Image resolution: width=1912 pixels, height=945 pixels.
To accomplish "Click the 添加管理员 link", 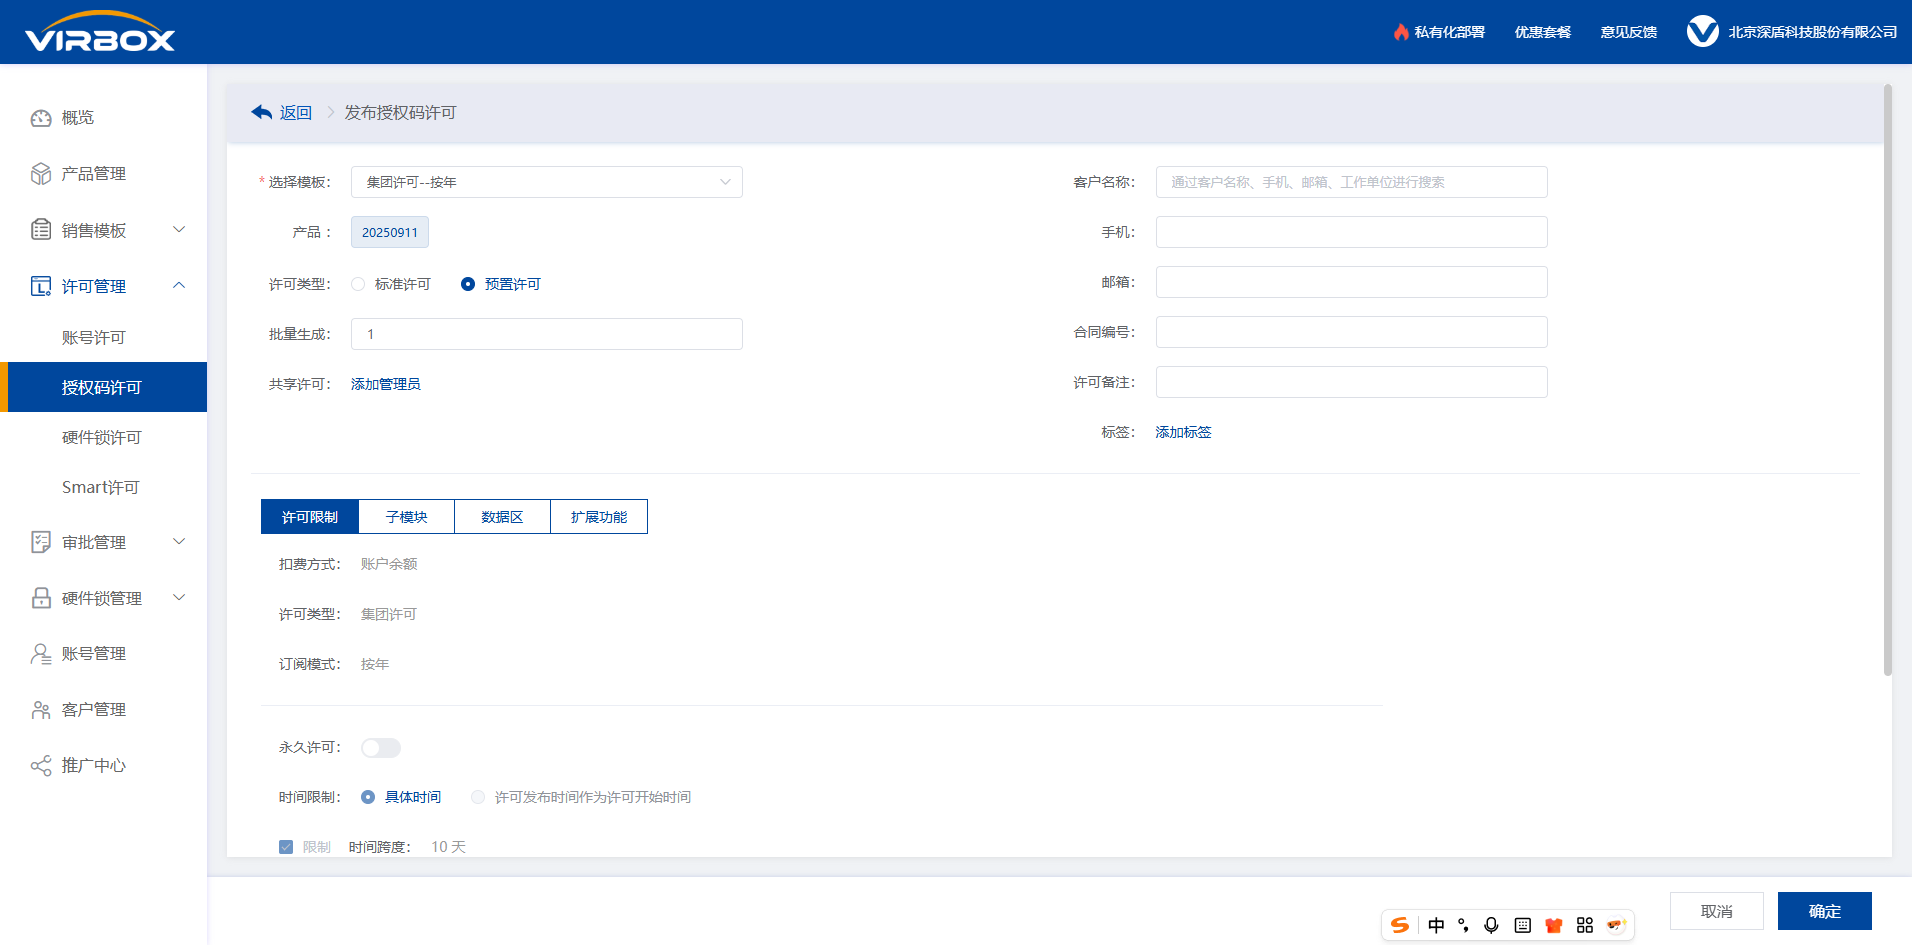I will click(386, 384).
